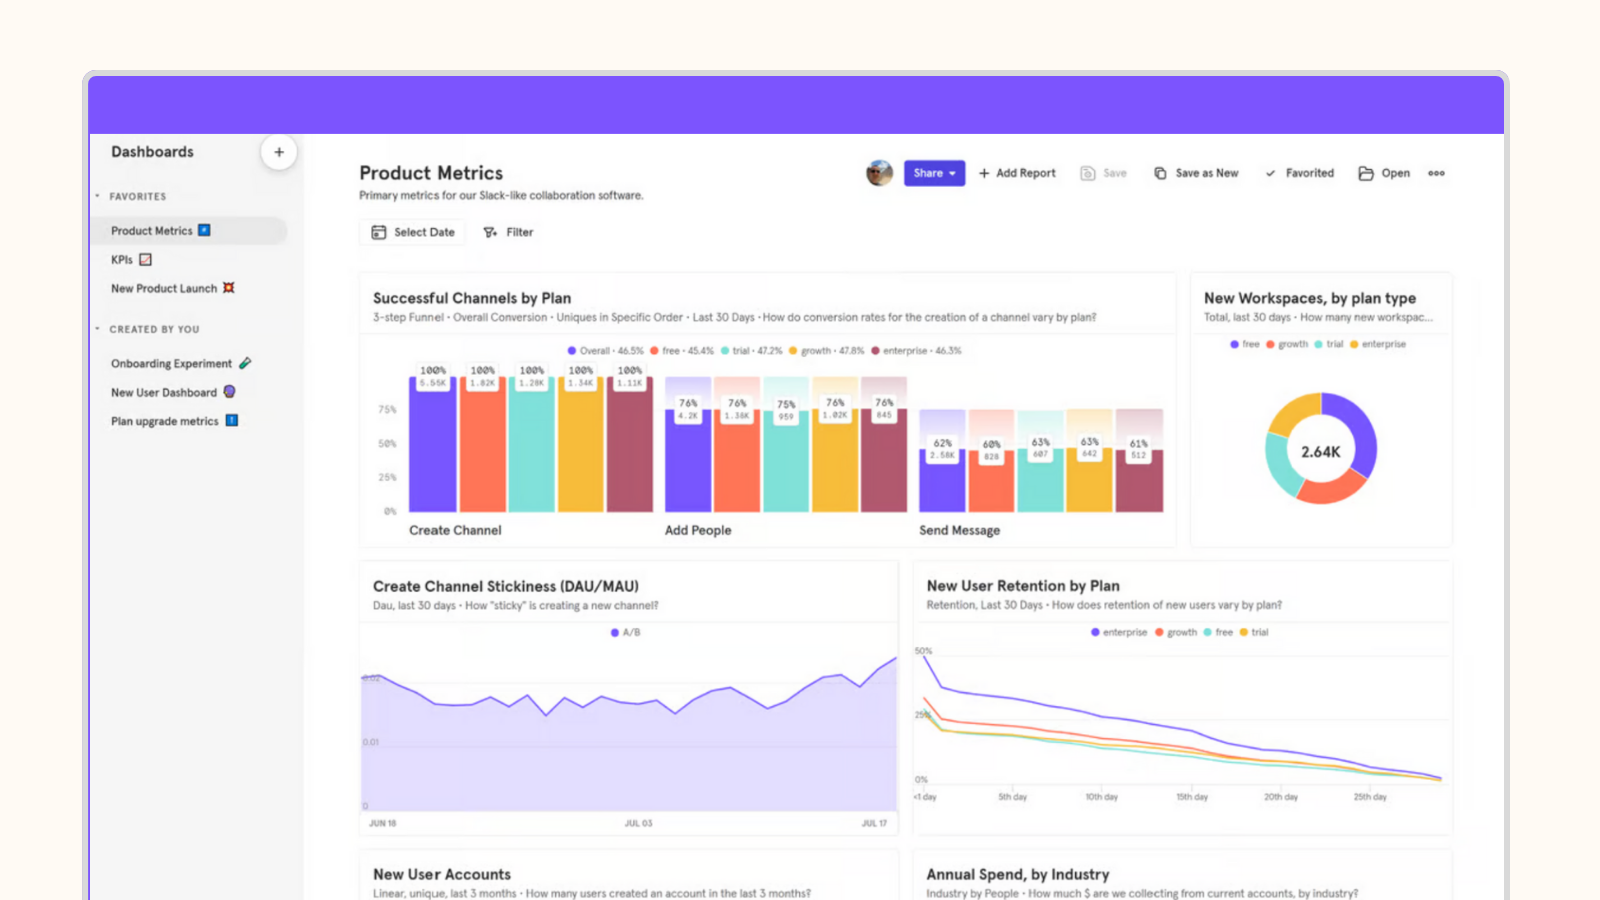Open the Onboarding Experiment dashboard link
Screen dimensions: 1600x900
point(170,363)
